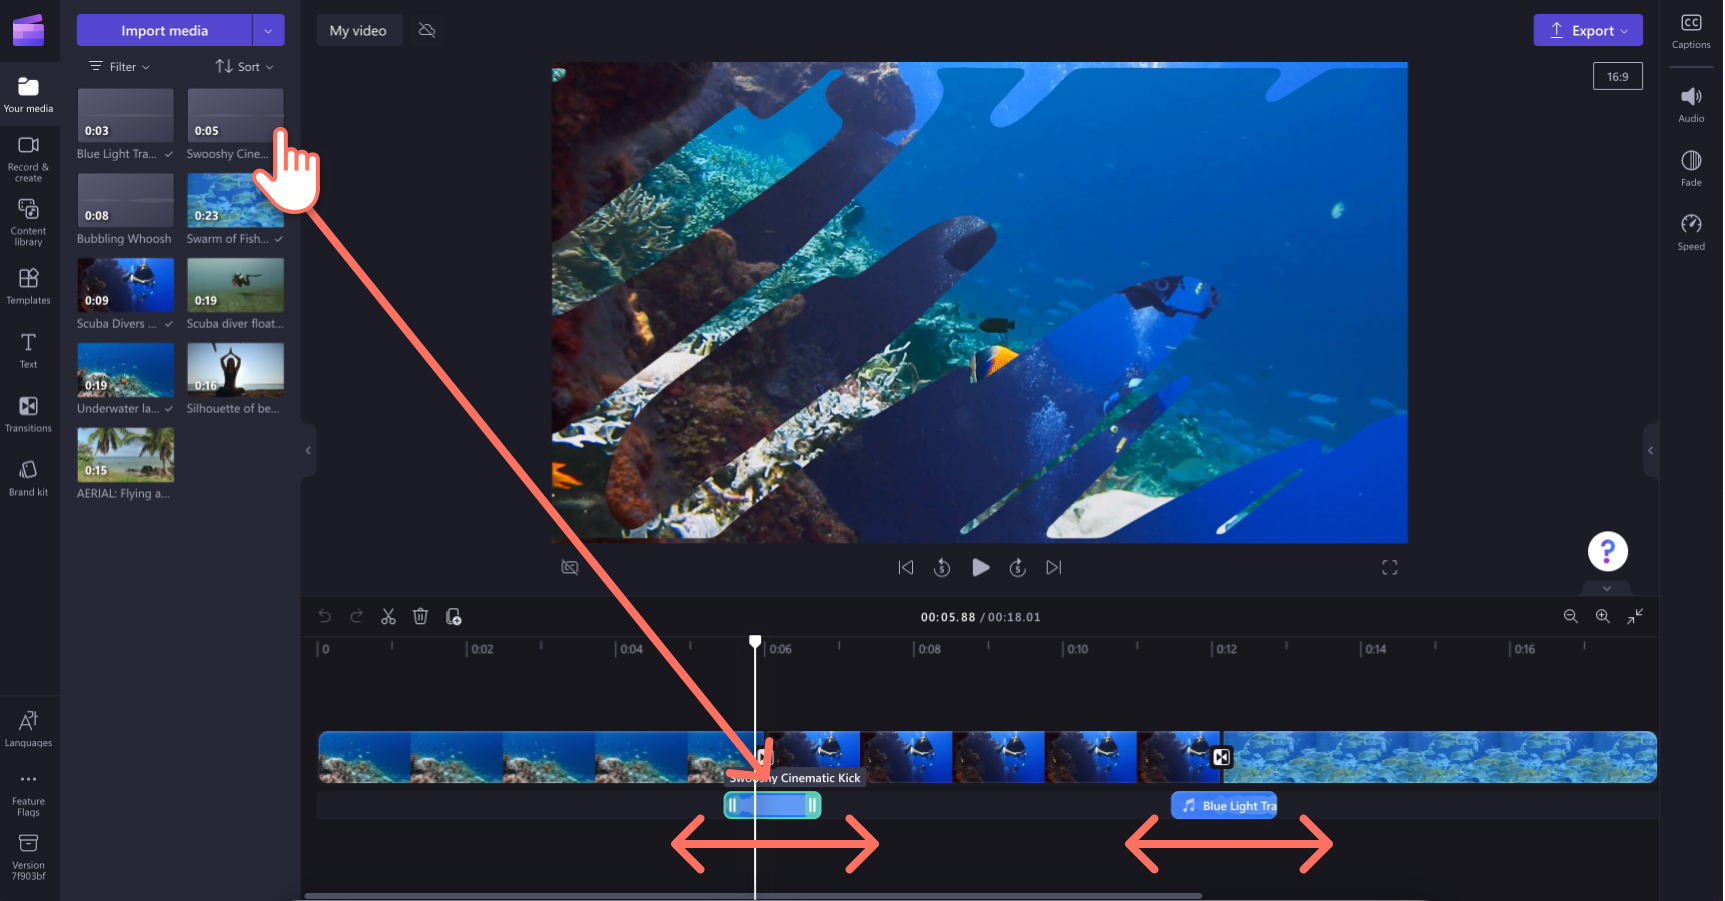Select the Blue Light Tra audio clip
1725x901 pixels.
coord(1224,805)
